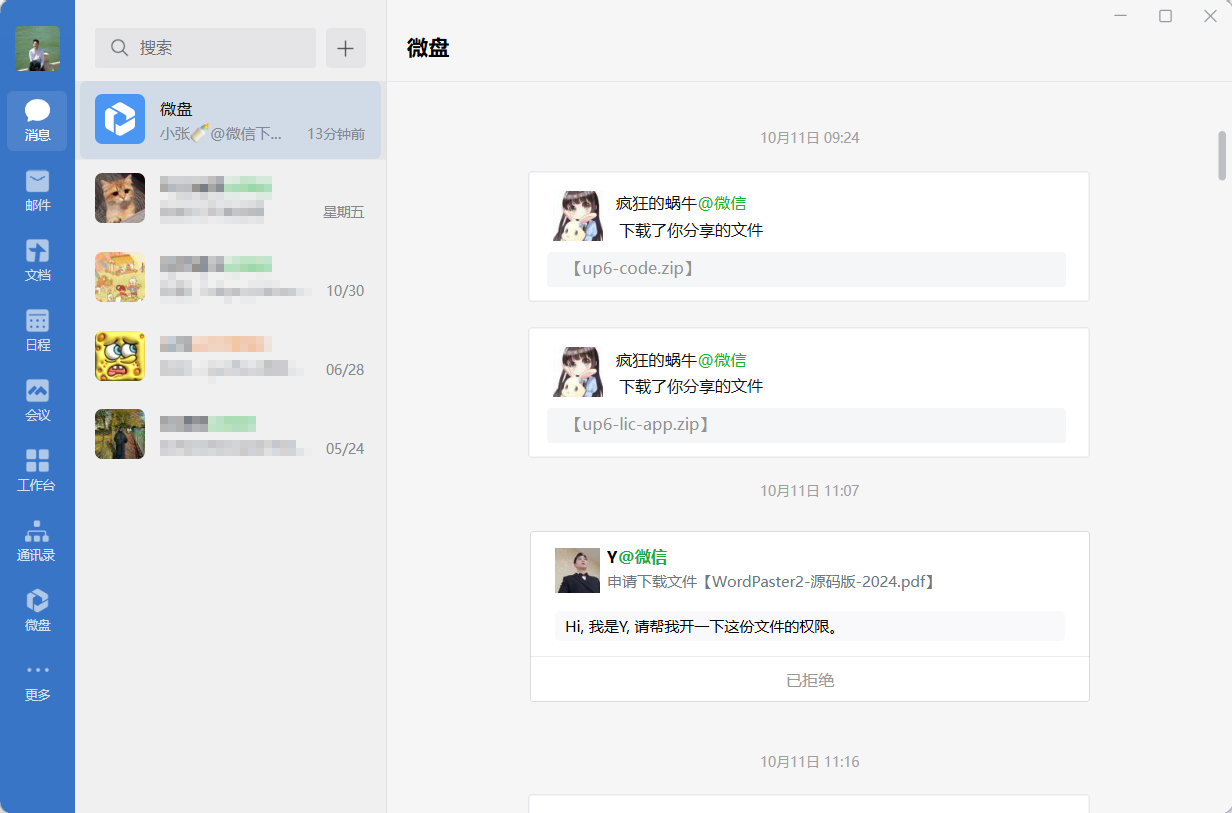Screen dimensions: 1232x813
Task: Open the 会议 meetings section
Action: [37, 401]
